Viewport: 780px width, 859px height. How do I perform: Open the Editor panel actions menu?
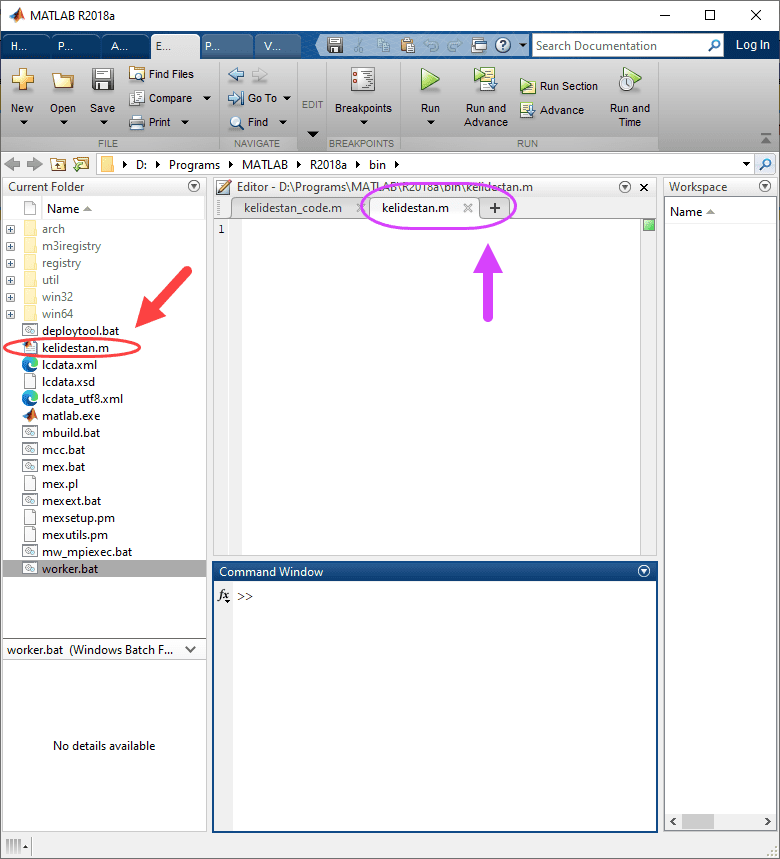[x=625, y=187]
